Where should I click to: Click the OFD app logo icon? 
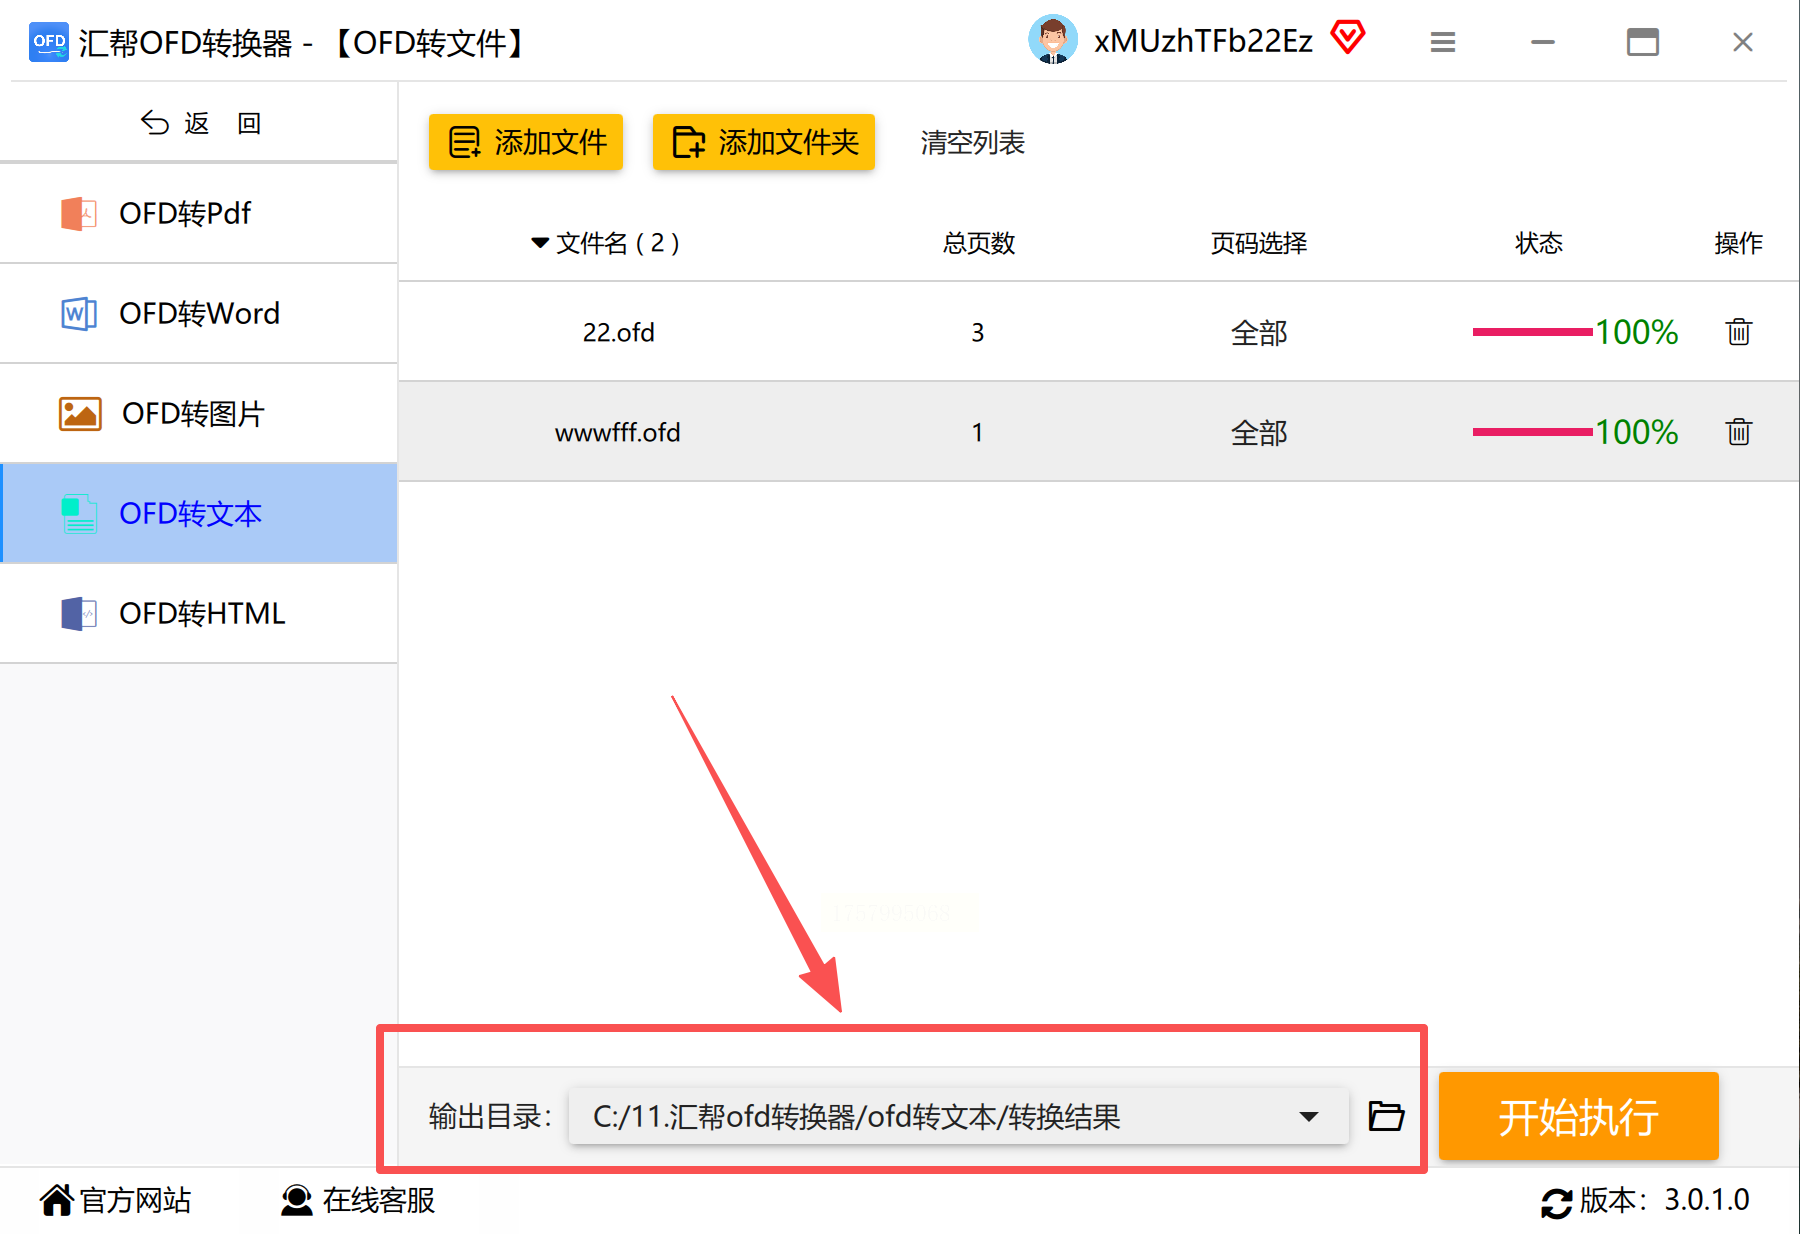click(49, 42)
